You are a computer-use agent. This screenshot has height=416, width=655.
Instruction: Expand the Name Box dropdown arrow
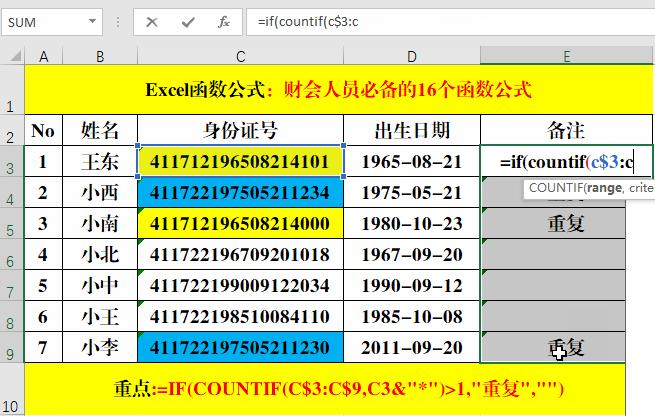click(92, 21)
